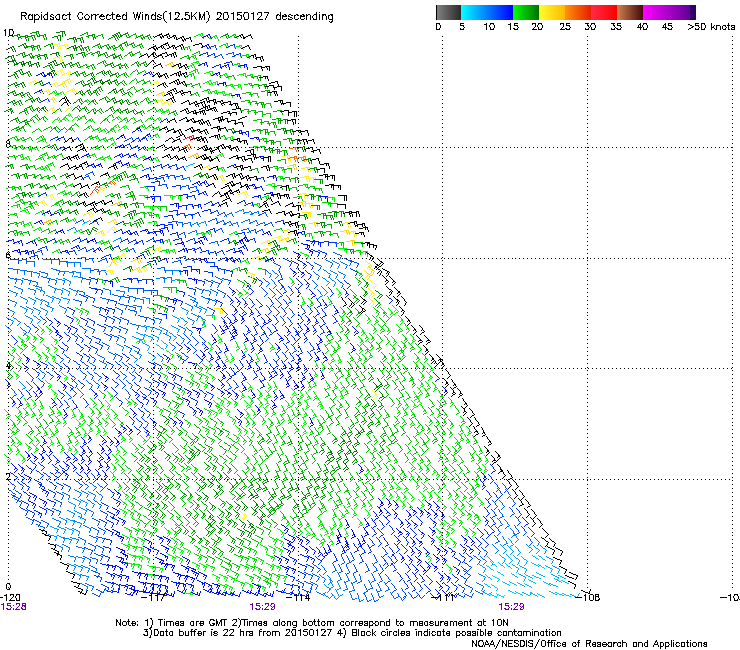Click the longitude label '-111'
This screenshot has height=650, width=740.
click(x=443, y=598)
